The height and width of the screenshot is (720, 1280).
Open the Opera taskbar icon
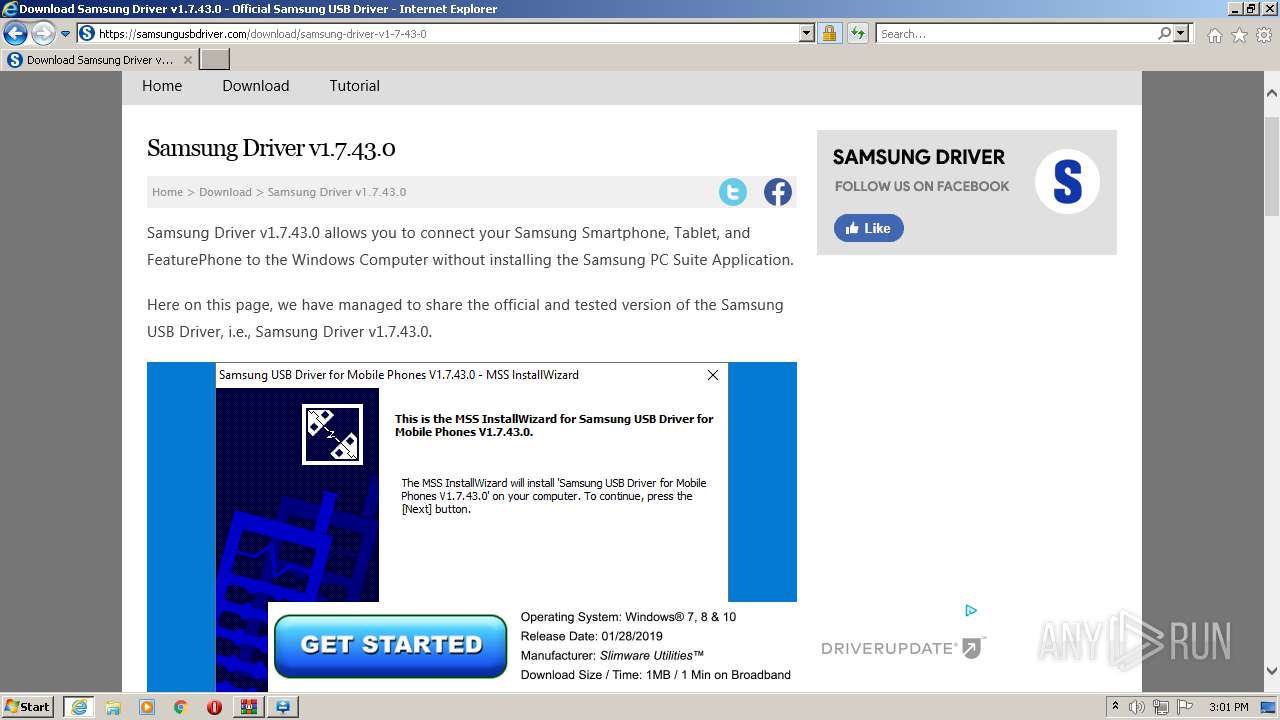pos(214,707)
